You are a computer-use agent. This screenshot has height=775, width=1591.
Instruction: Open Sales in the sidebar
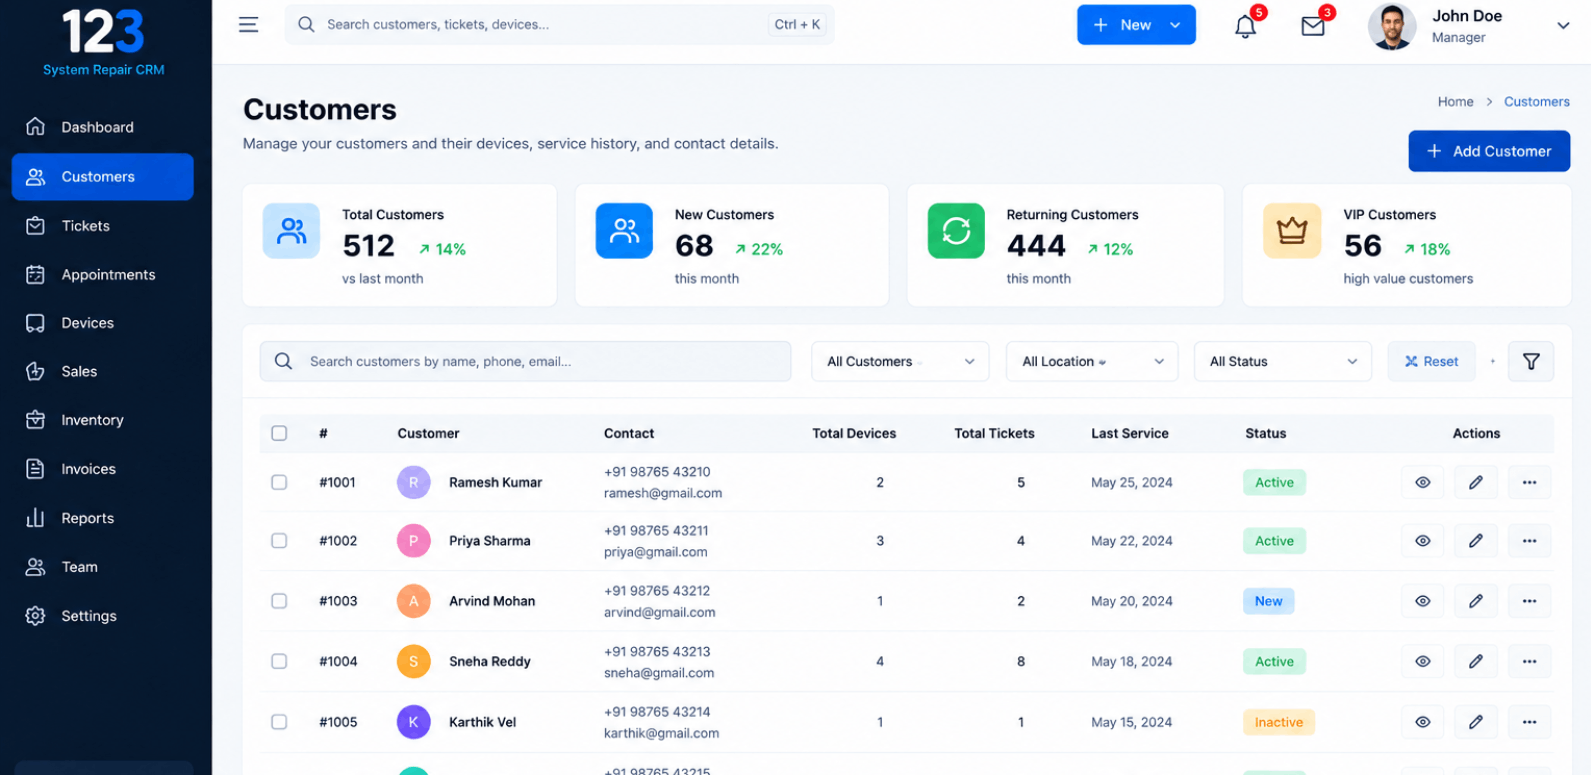tap(102, 371)
